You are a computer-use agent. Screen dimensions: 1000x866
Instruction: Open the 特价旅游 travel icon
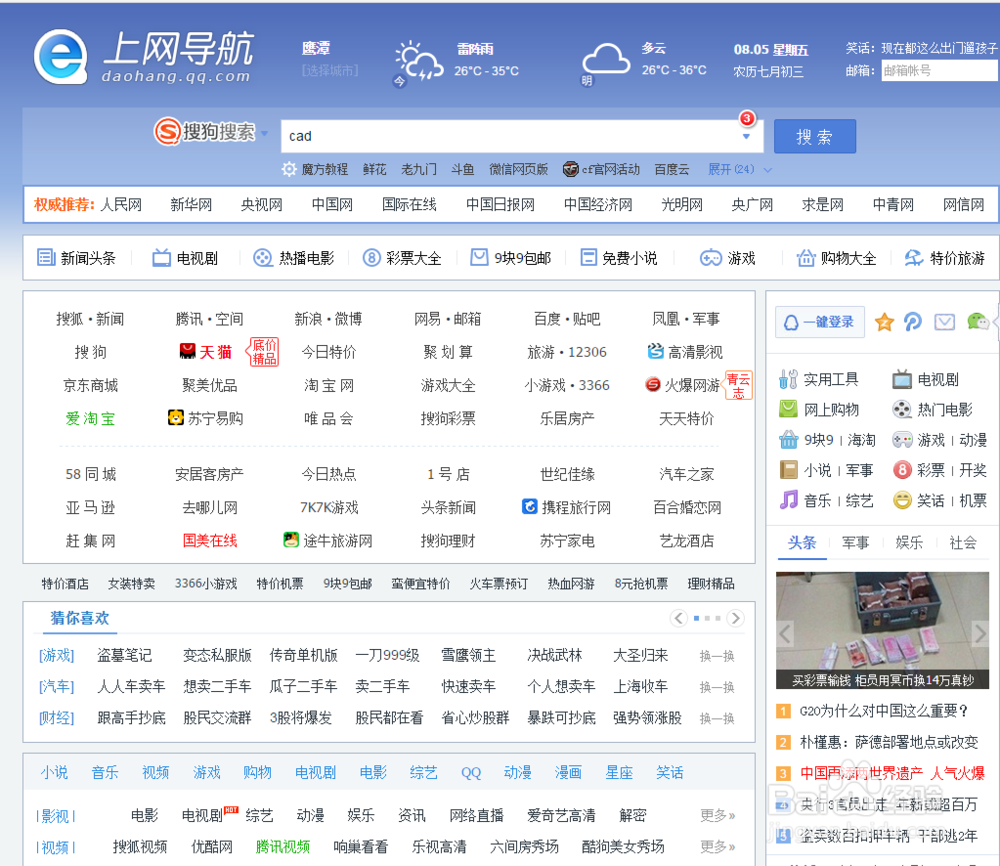coord(914,258)
